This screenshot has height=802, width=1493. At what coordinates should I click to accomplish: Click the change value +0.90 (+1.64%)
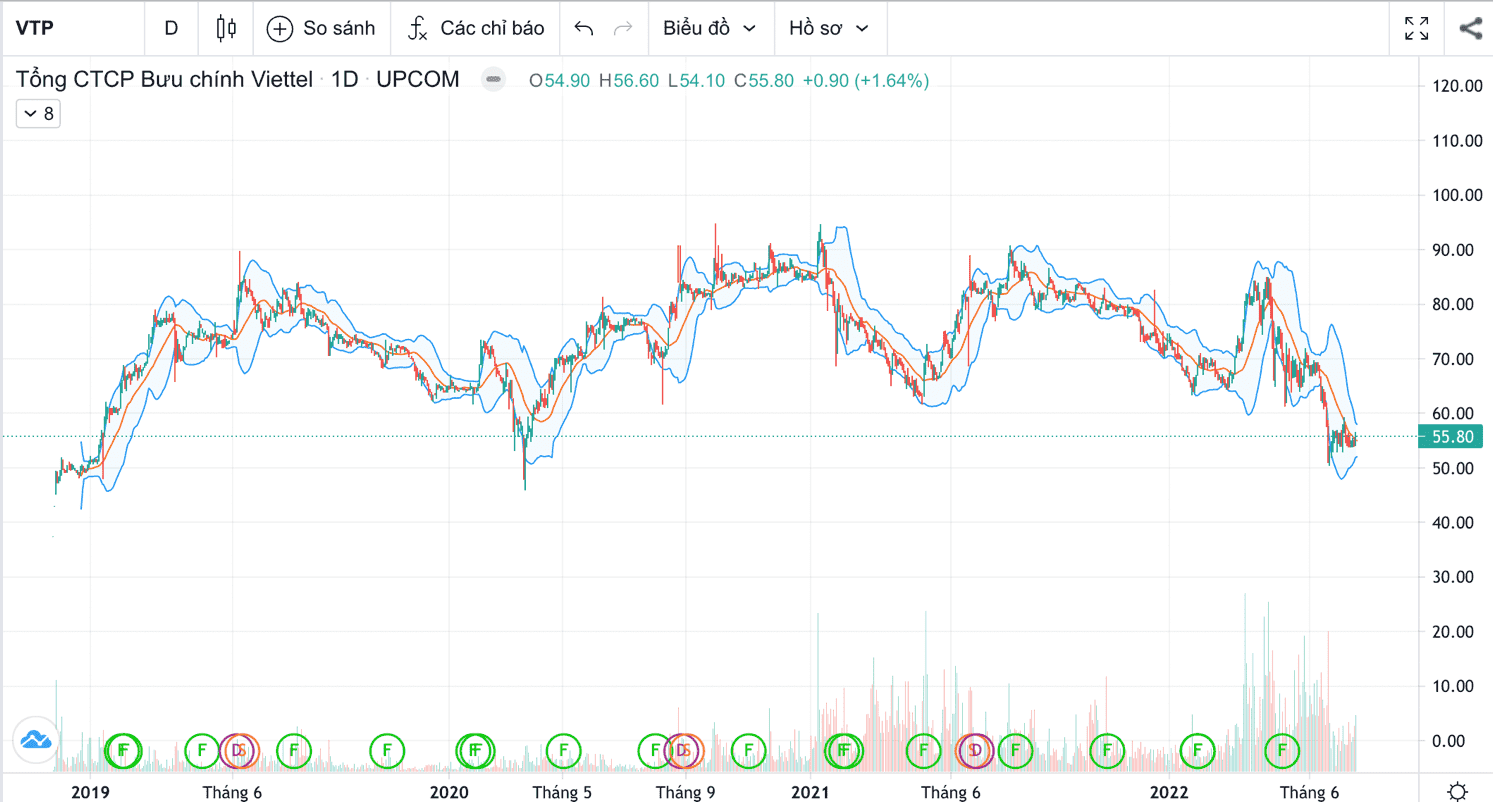tap(866, 81)
